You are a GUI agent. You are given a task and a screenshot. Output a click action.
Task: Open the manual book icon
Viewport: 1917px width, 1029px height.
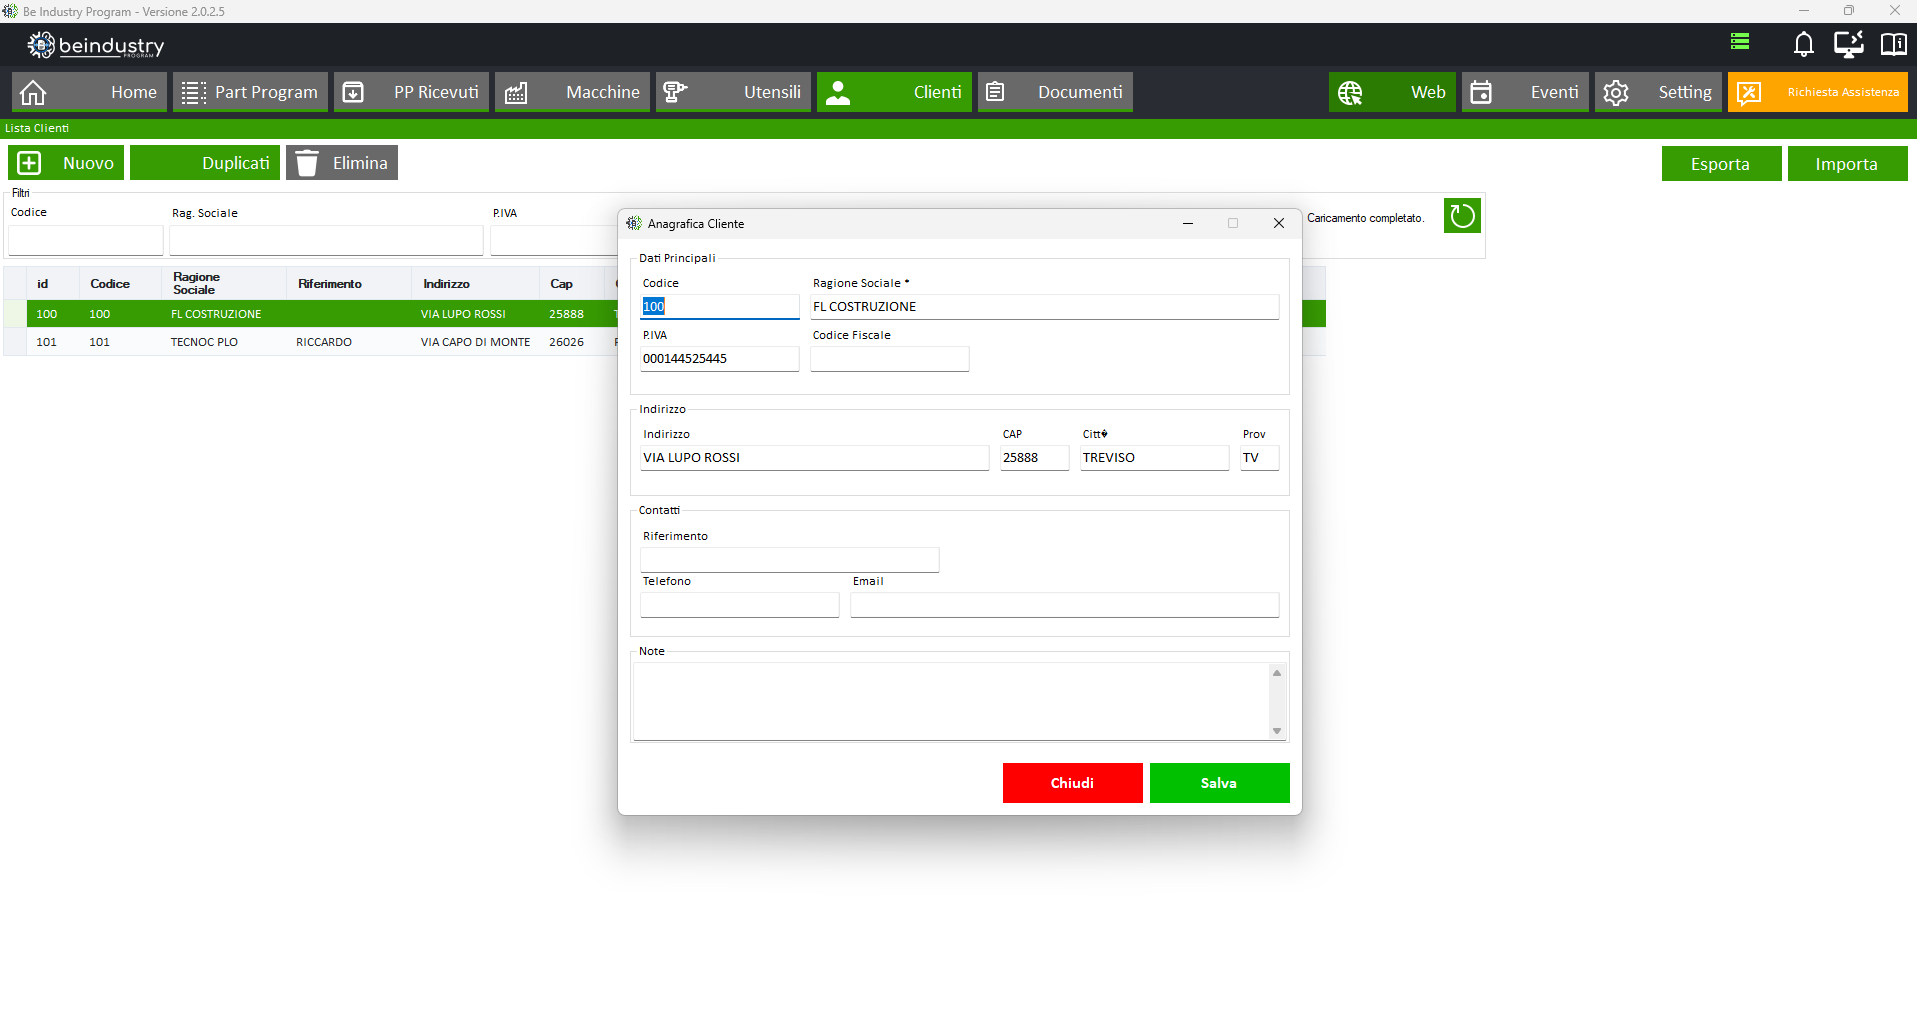click(x=1893, y=44)
